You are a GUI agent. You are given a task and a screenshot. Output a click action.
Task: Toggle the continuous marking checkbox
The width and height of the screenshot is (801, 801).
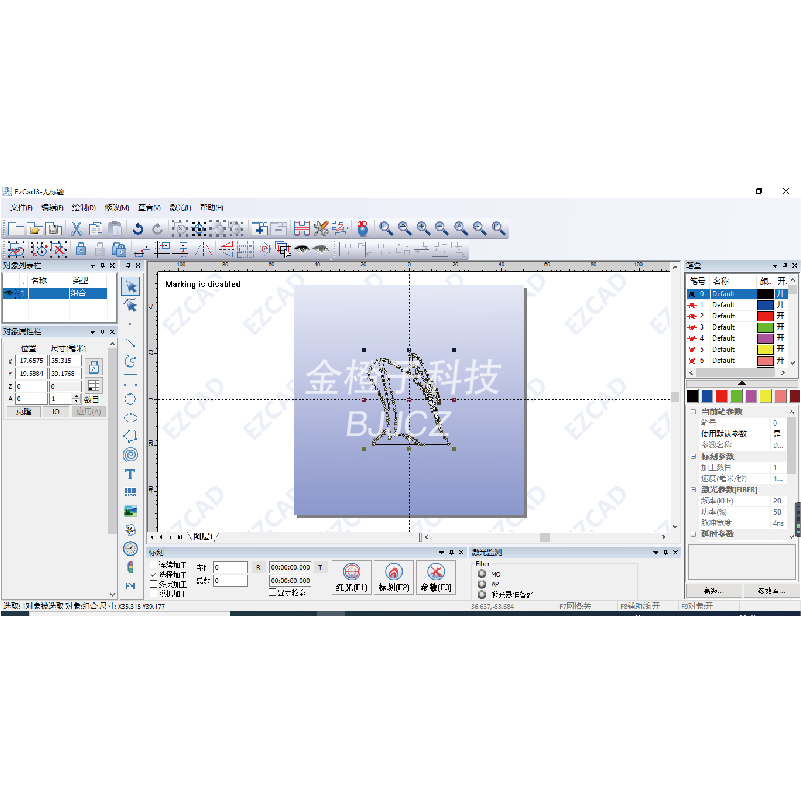pyautogui.click(x=153, y=566)
